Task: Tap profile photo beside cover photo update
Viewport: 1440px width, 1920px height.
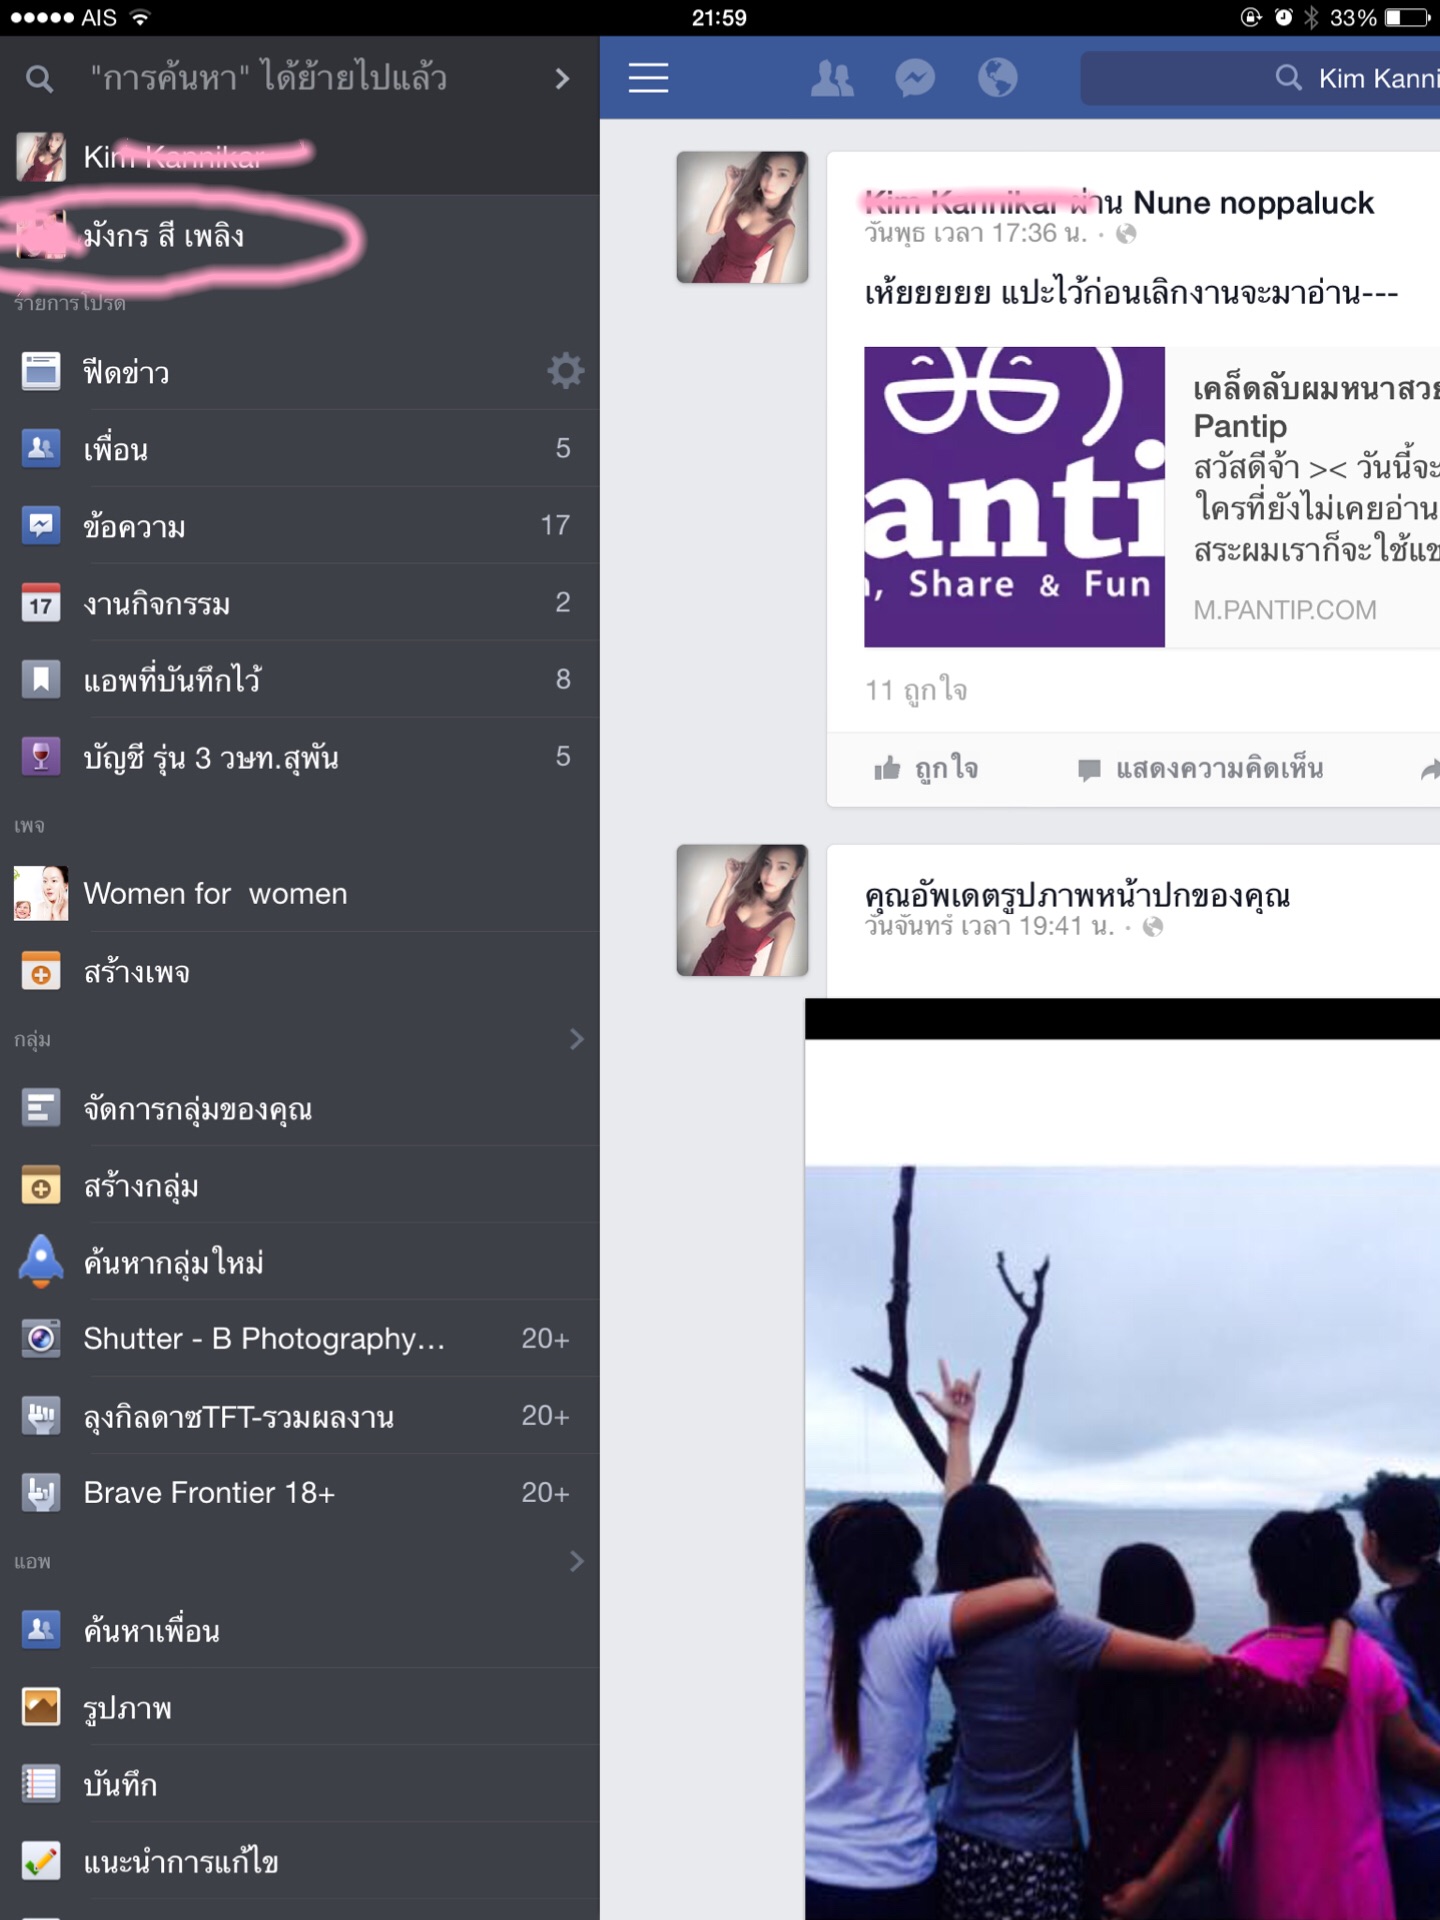Action: click(742, 910)
